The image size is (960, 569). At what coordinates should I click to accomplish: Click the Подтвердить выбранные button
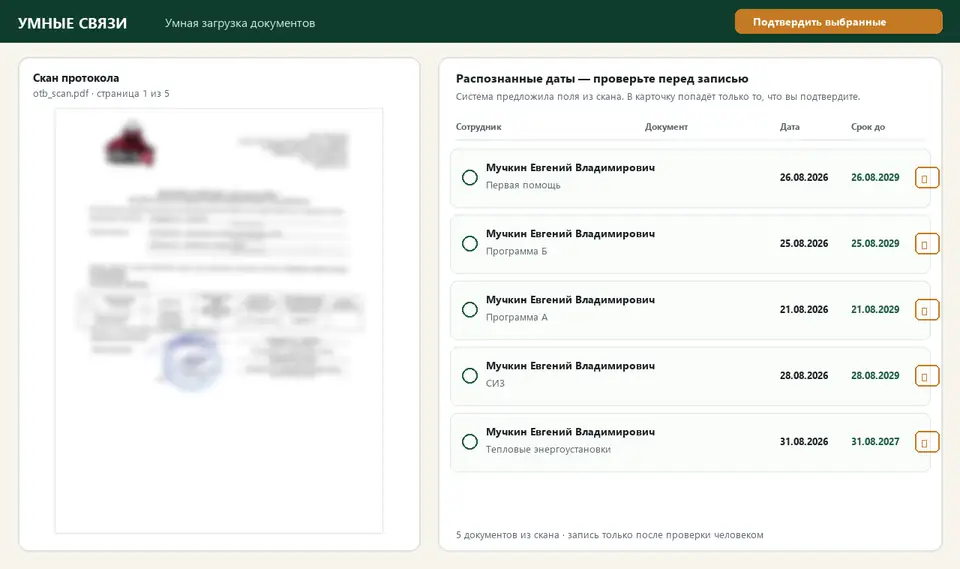pos(838,22)
